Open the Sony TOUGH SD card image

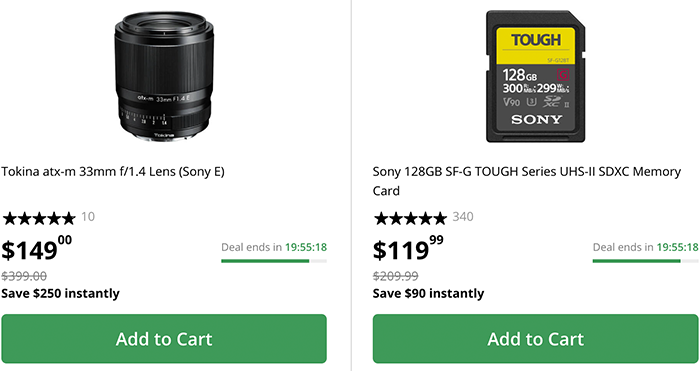click(x=535, y=76)
